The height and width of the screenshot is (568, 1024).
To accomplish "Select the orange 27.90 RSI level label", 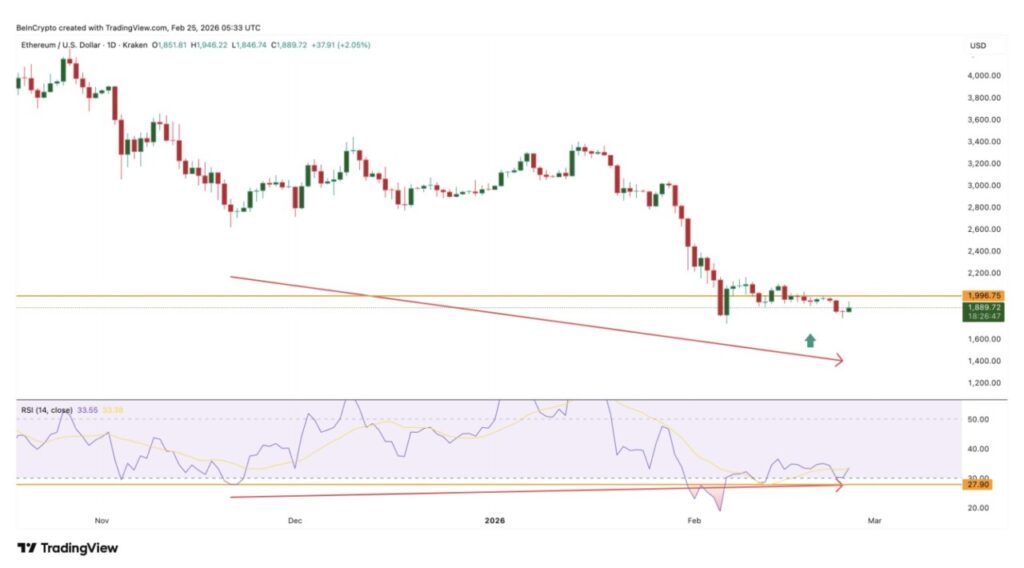I will point(979,485).
